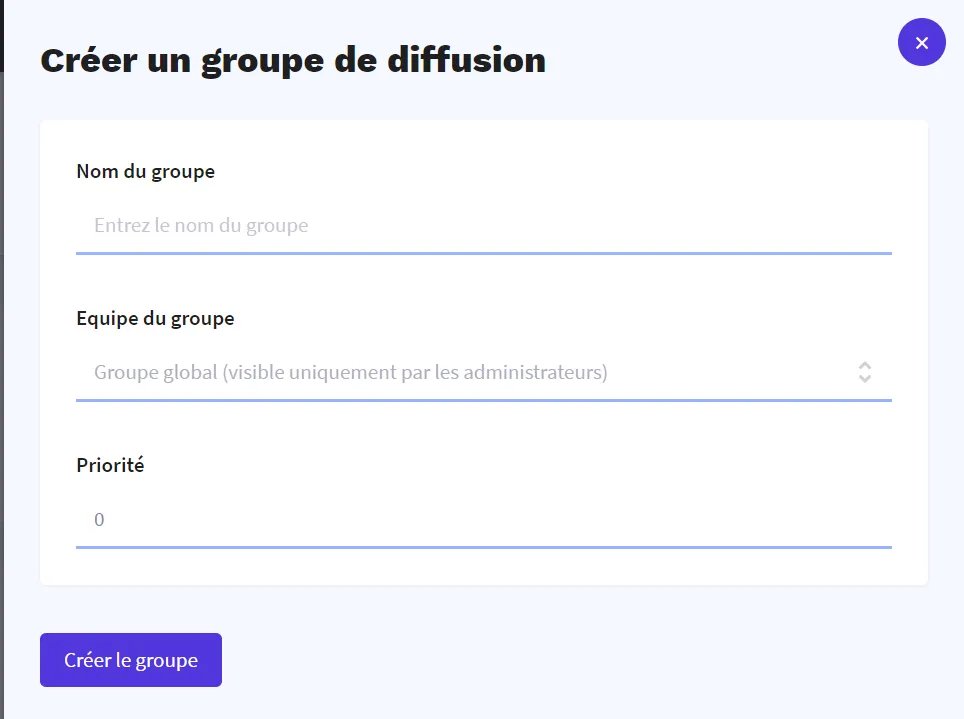Viewport: 964px width, 719px height.
Task: Click the purple create group button
Action: tap(130, 659)
